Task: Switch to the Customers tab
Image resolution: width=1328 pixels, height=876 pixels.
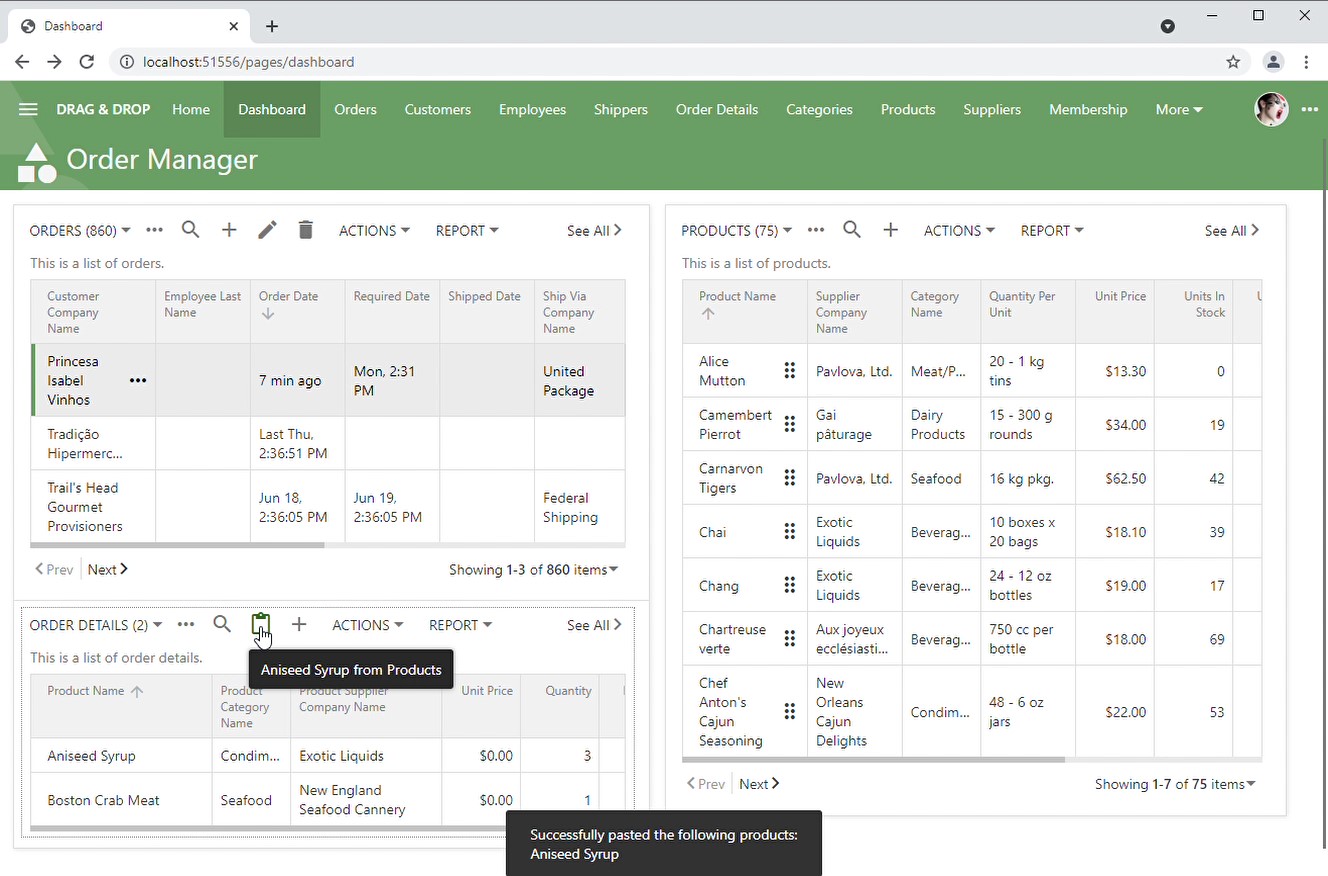Action: click(x=437, y=109)
